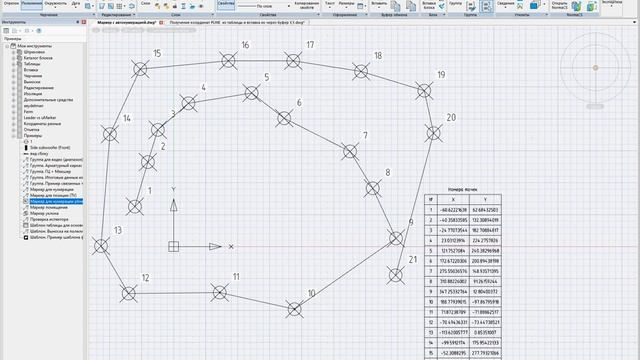
Task: Click the first icon in Инструменты panel toolbar
Action: pyautogui.click(x=6, y=31)
